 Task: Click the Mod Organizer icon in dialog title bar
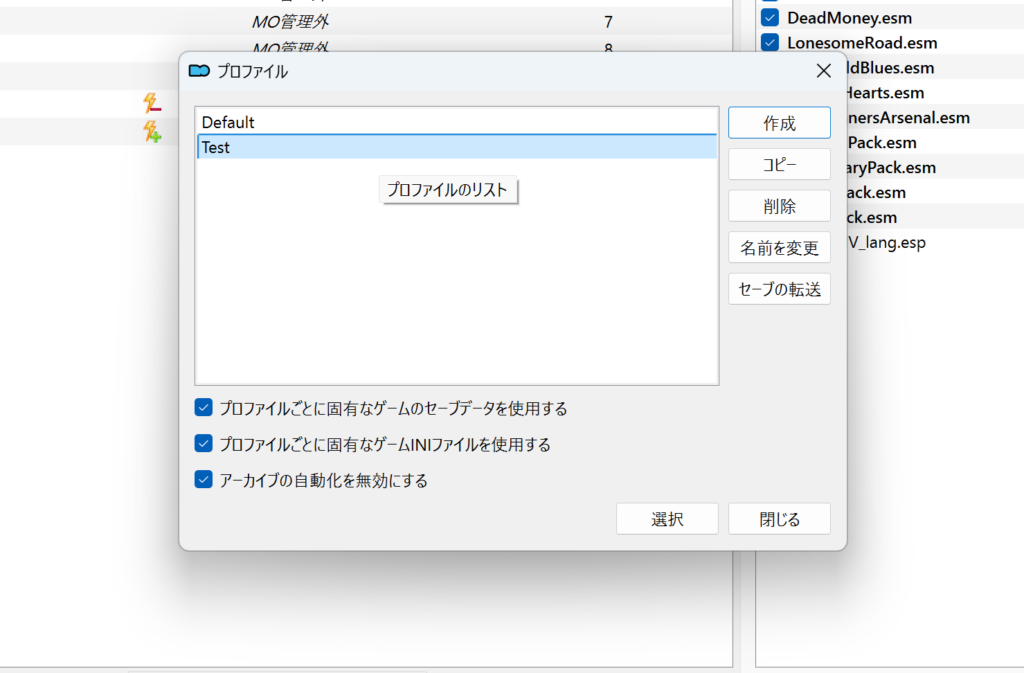pos(199,71)
